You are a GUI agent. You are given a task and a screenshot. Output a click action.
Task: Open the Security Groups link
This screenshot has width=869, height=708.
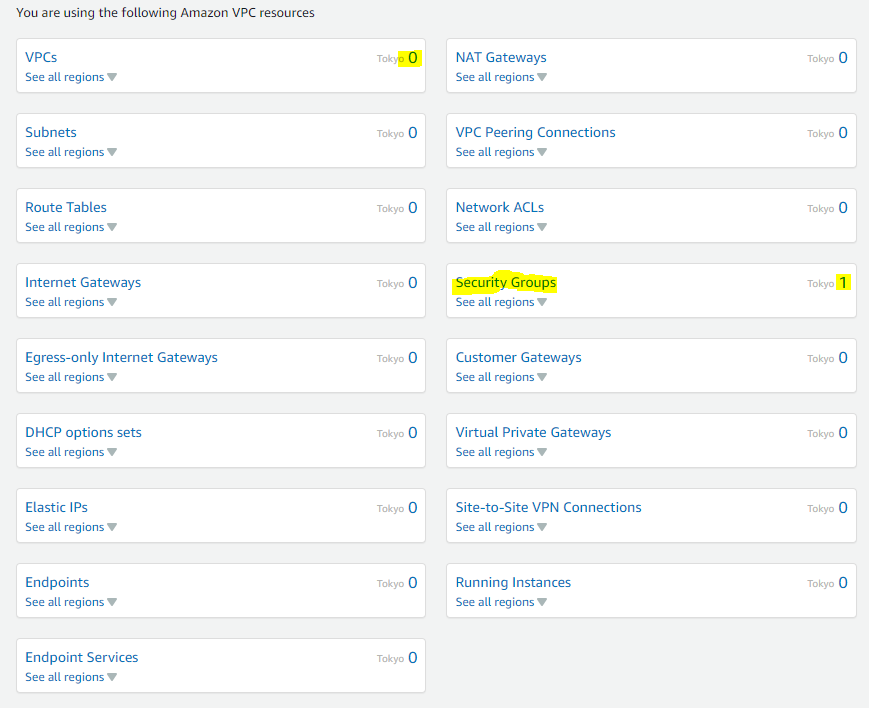[505, 282]
